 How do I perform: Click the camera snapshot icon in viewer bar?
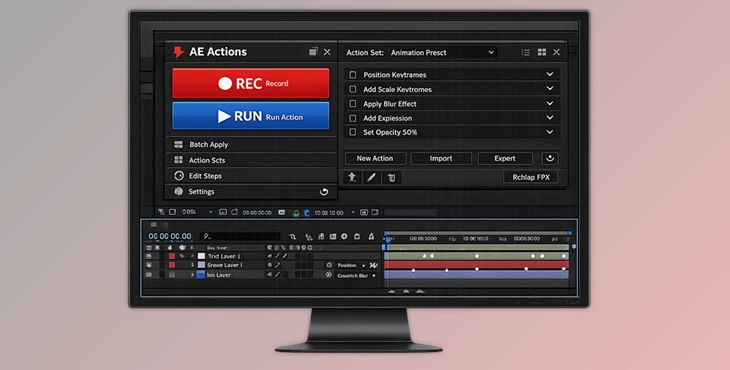[282, 212]
